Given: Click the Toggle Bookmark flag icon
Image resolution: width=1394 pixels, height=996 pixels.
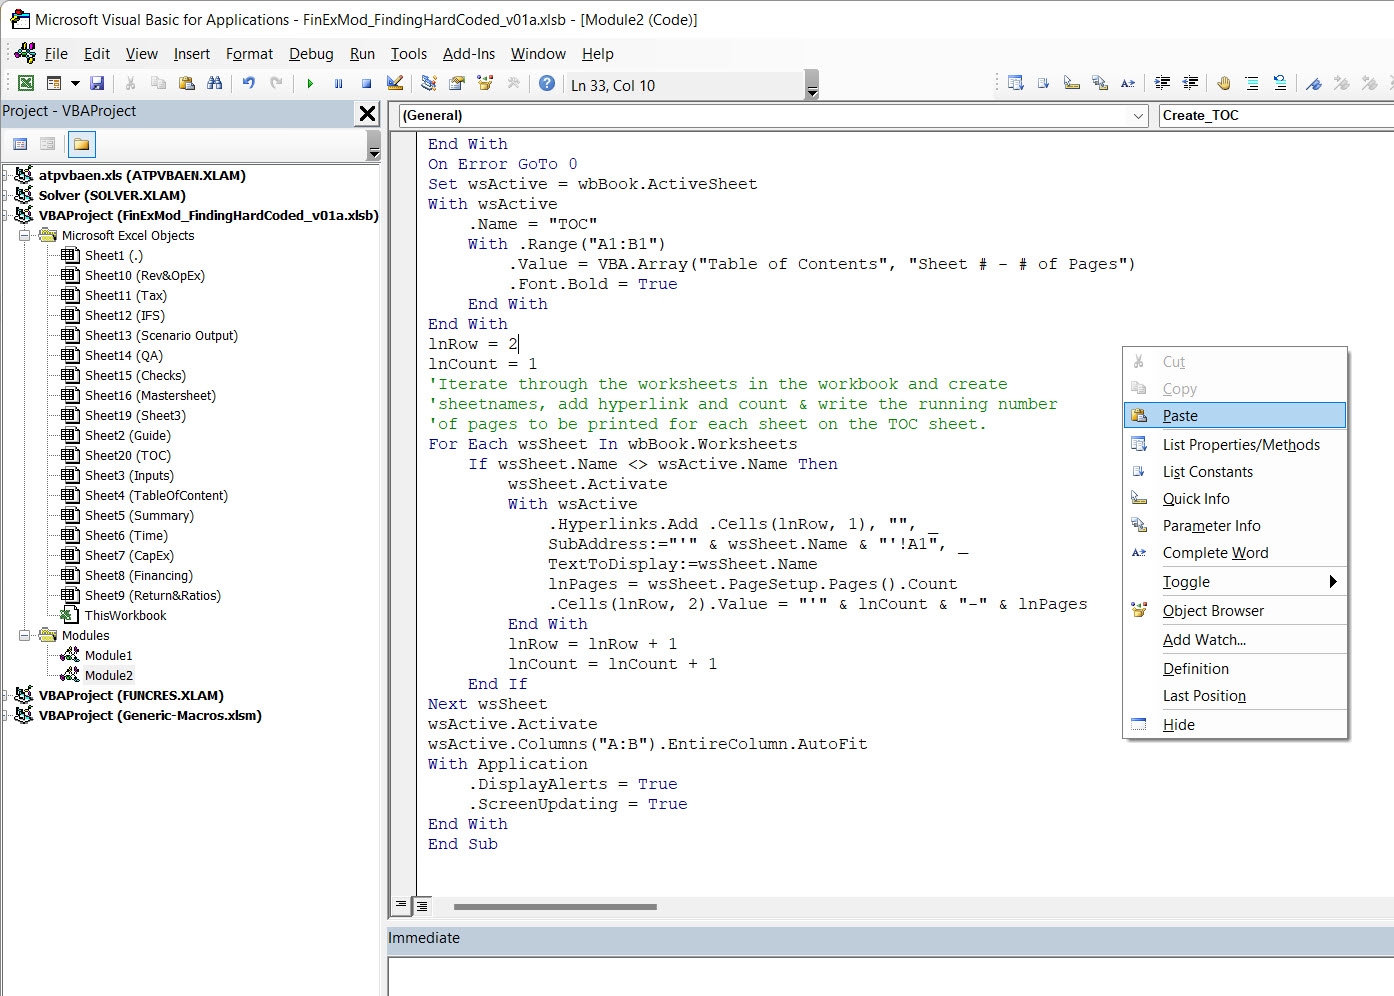Looking at the screenshot, I should click(x=1314, y=84).
